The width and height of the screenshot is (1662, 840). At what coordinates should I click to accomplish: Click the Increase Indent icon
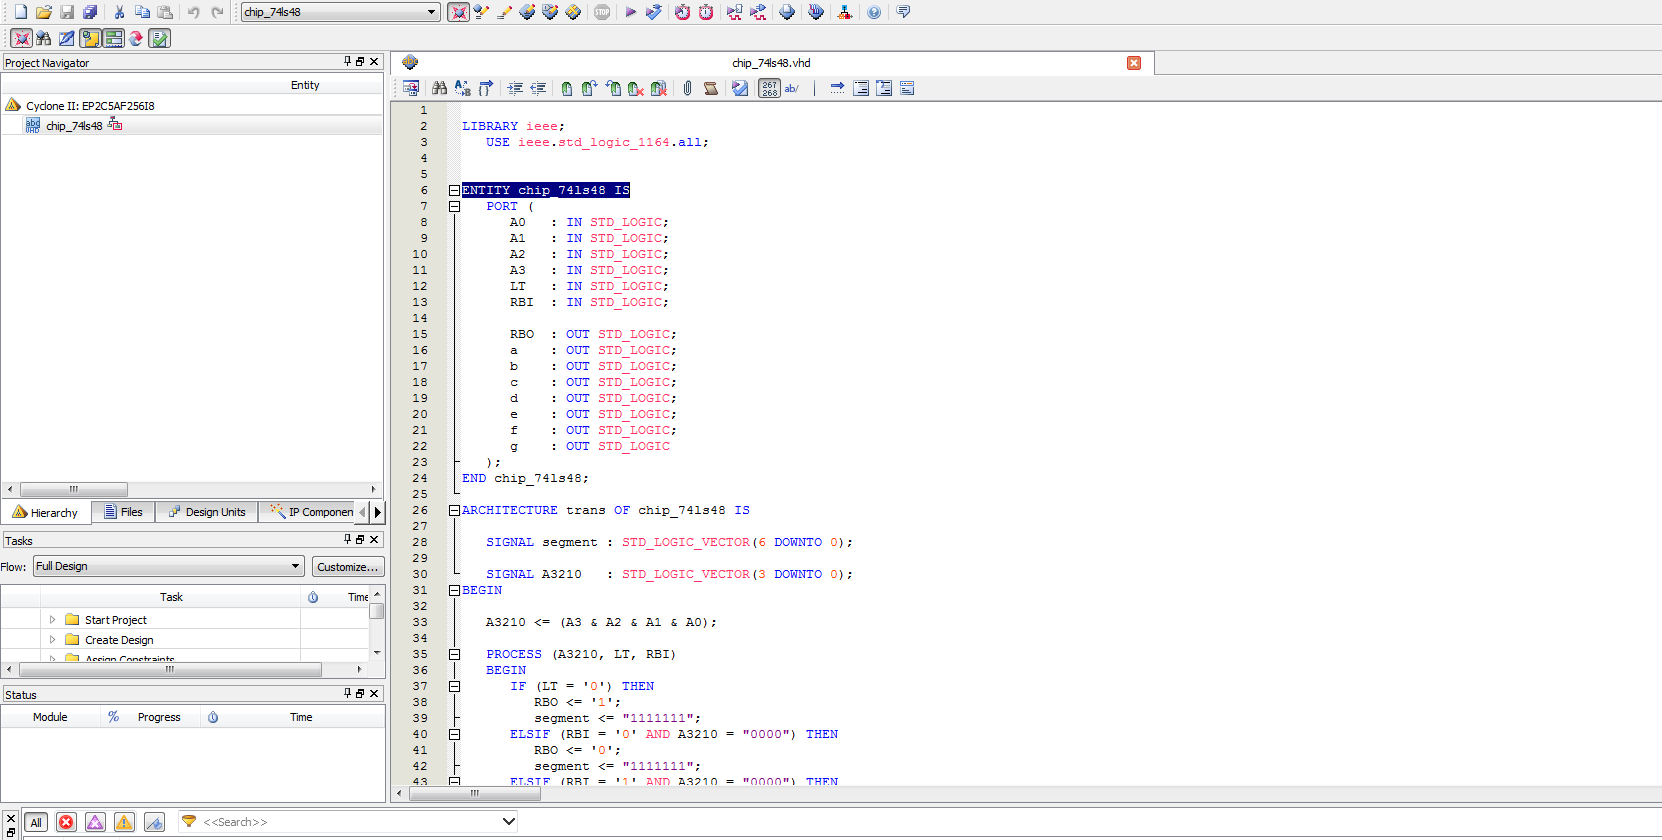tap(515, 88)
